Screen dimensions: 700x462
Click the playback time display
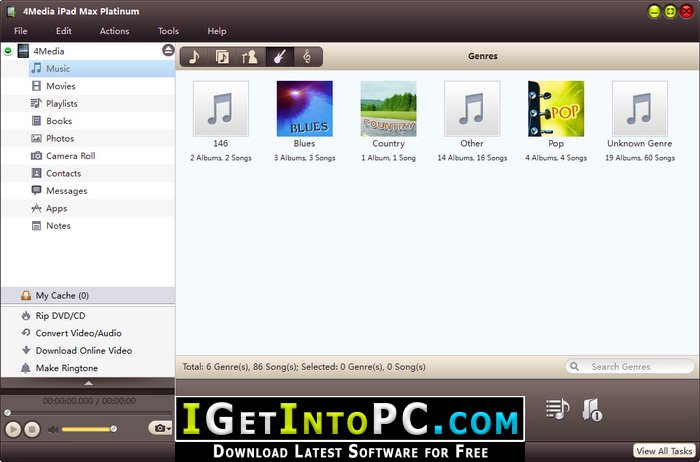coord(89,401)
